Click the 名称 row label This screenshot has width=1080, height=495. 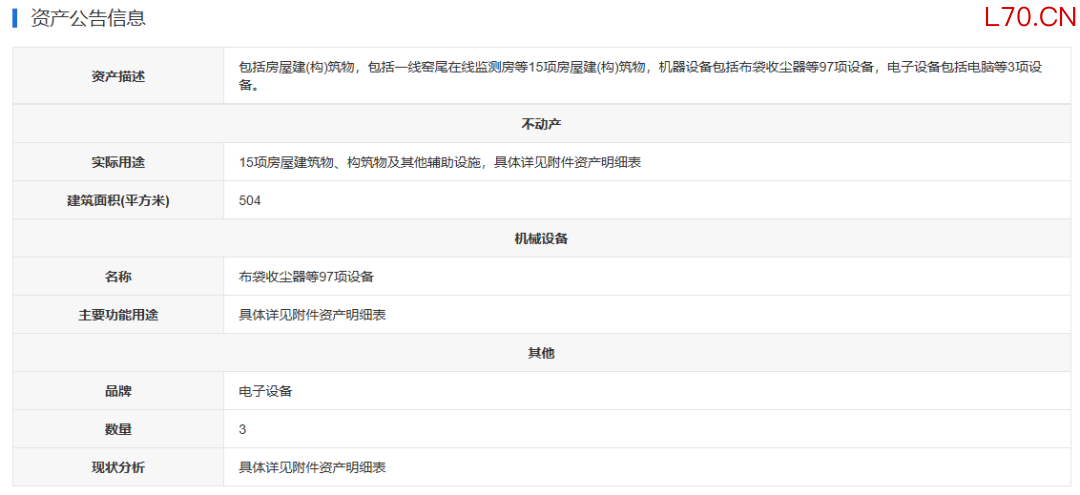pos(118,276)
